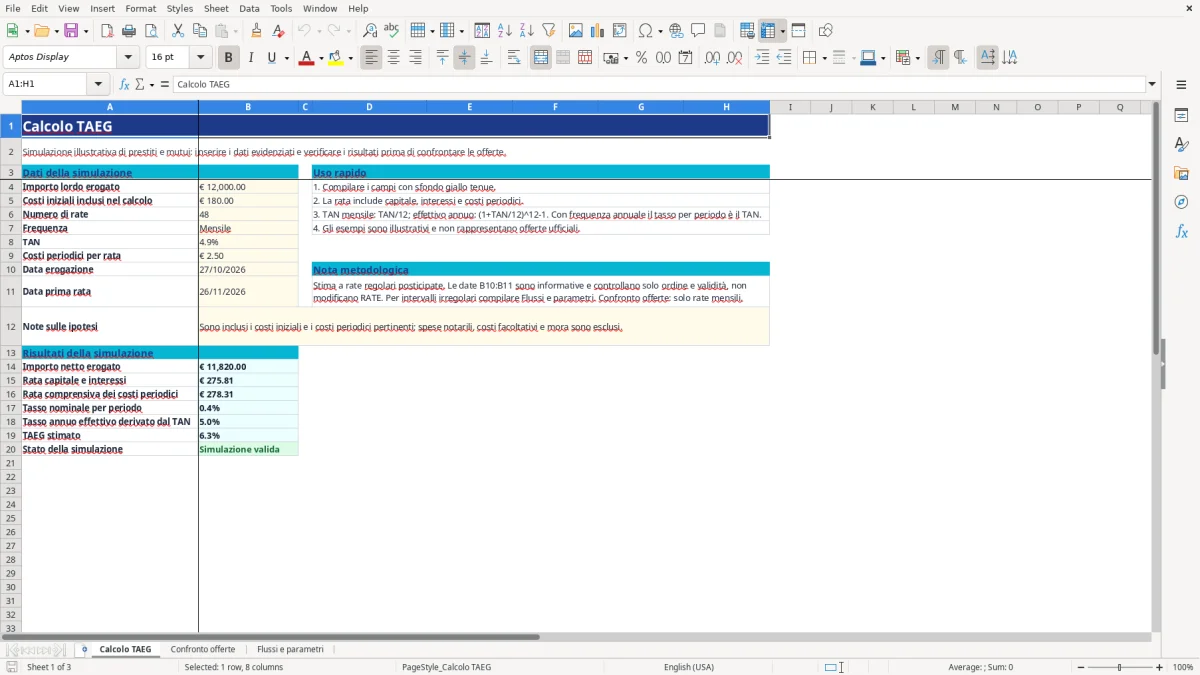Image resolution: width=1200 pixels, height=675 pixels.
Task: Center the cell text horizontally
Action: 393,58
